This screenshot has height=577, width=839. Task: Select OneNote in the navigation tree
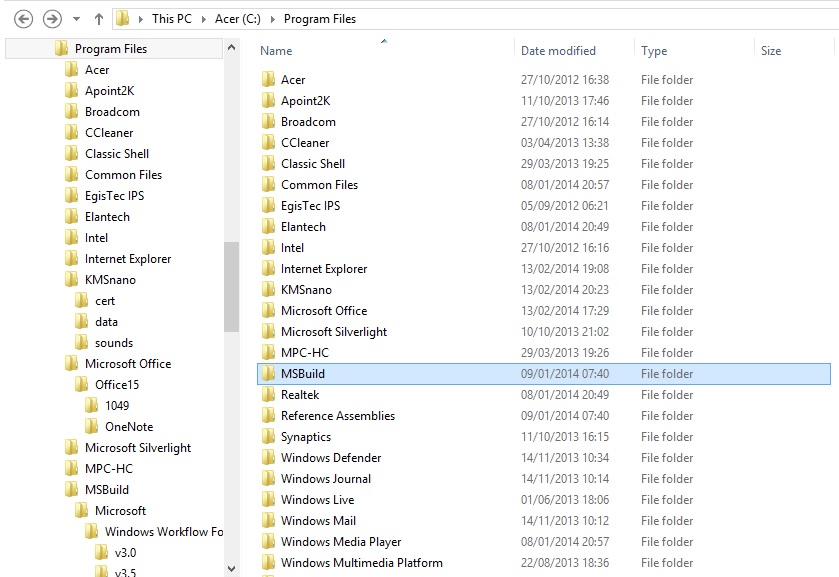point(129,427)
